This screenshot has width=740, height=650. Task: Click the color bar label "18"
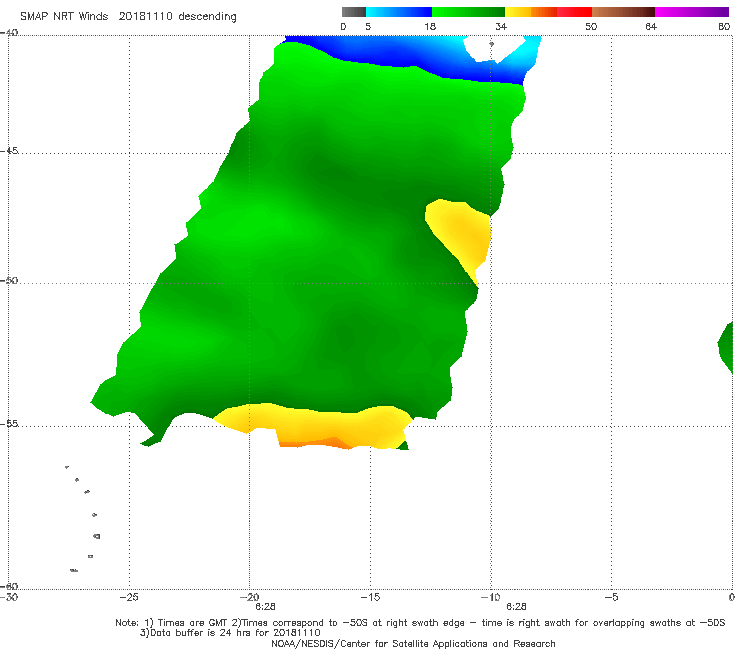point(430,27)
